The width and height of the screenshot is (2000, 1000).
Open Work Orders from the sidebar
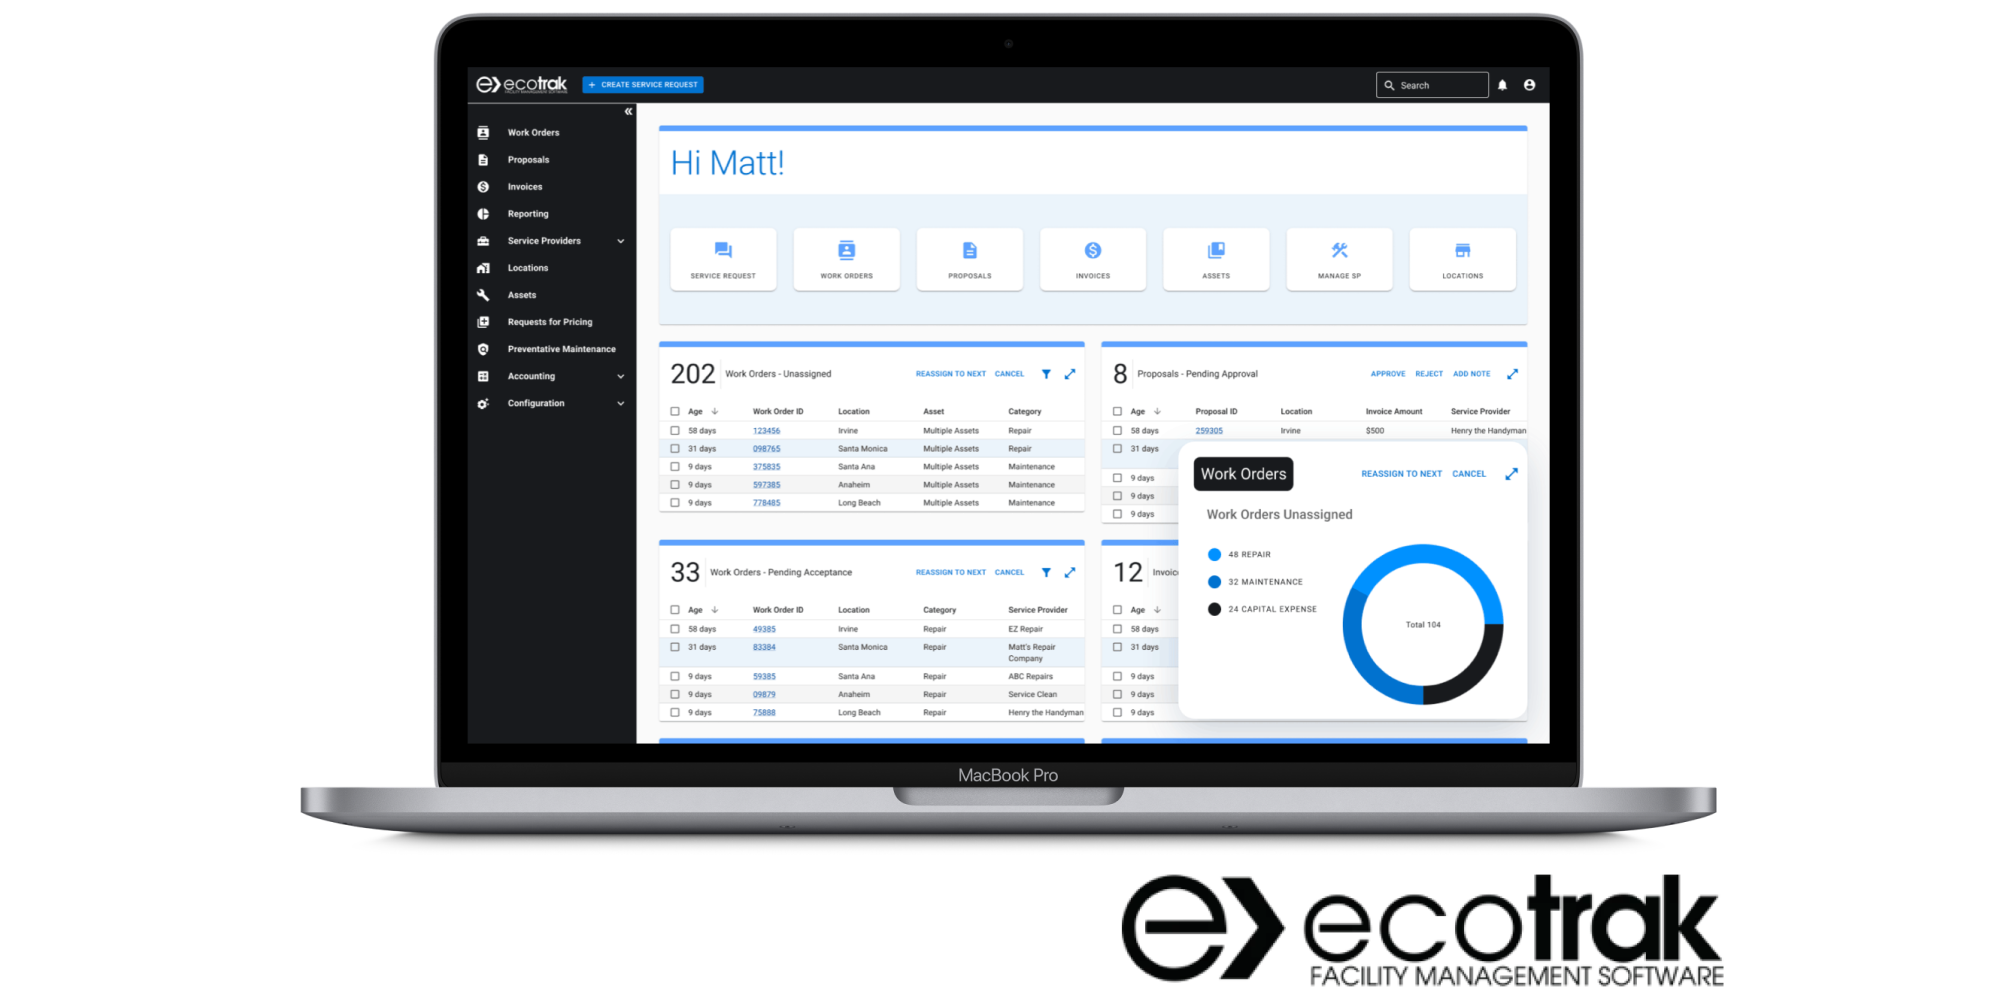point(533,132)
